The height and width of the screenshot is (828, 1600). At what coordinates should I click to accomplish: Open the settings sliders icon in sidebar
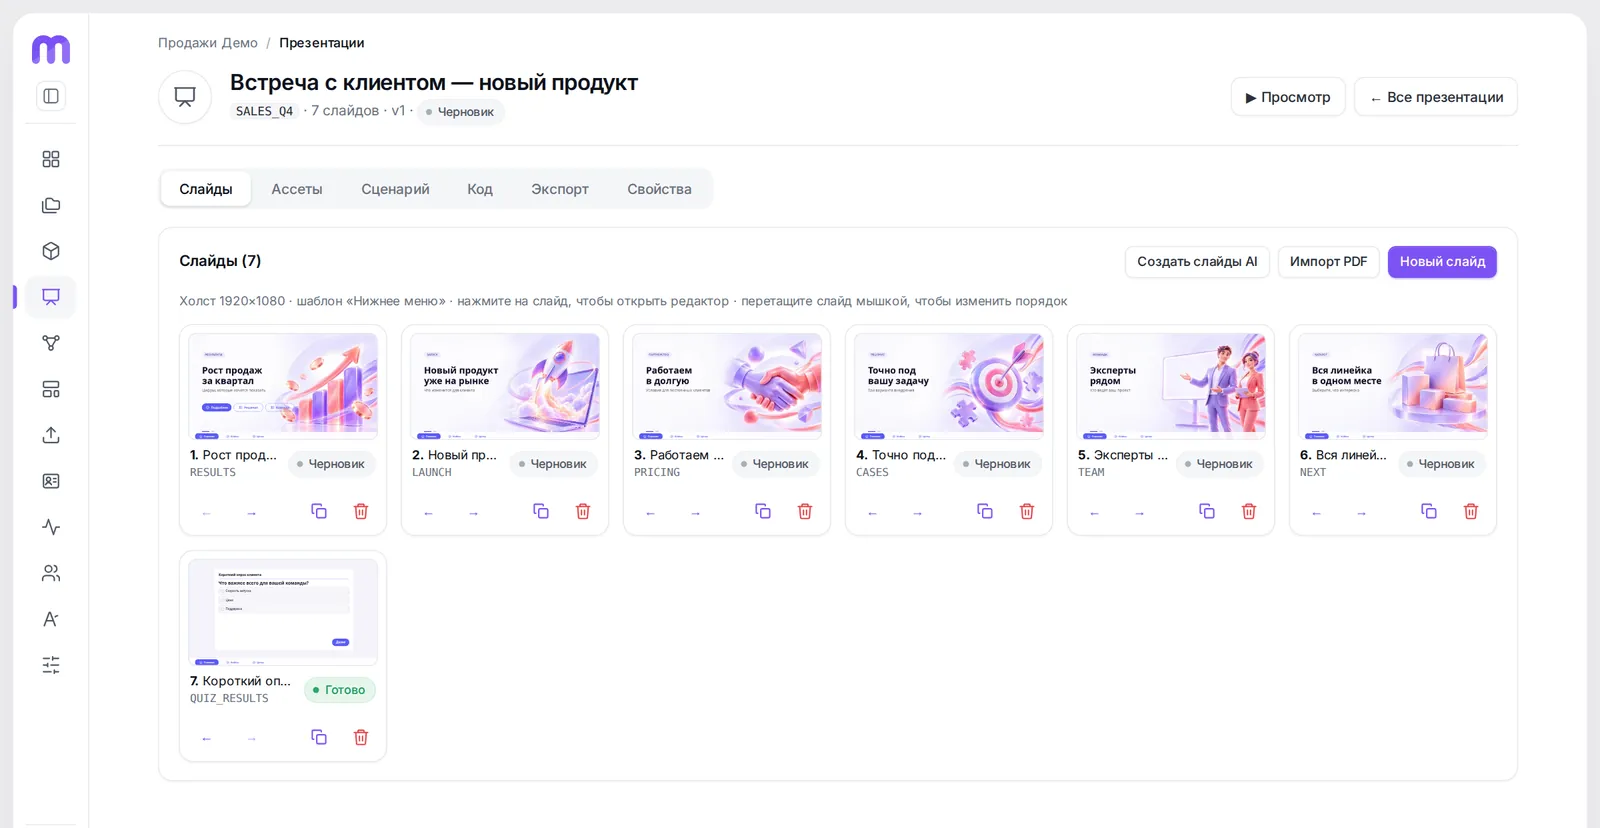(51, 665)
